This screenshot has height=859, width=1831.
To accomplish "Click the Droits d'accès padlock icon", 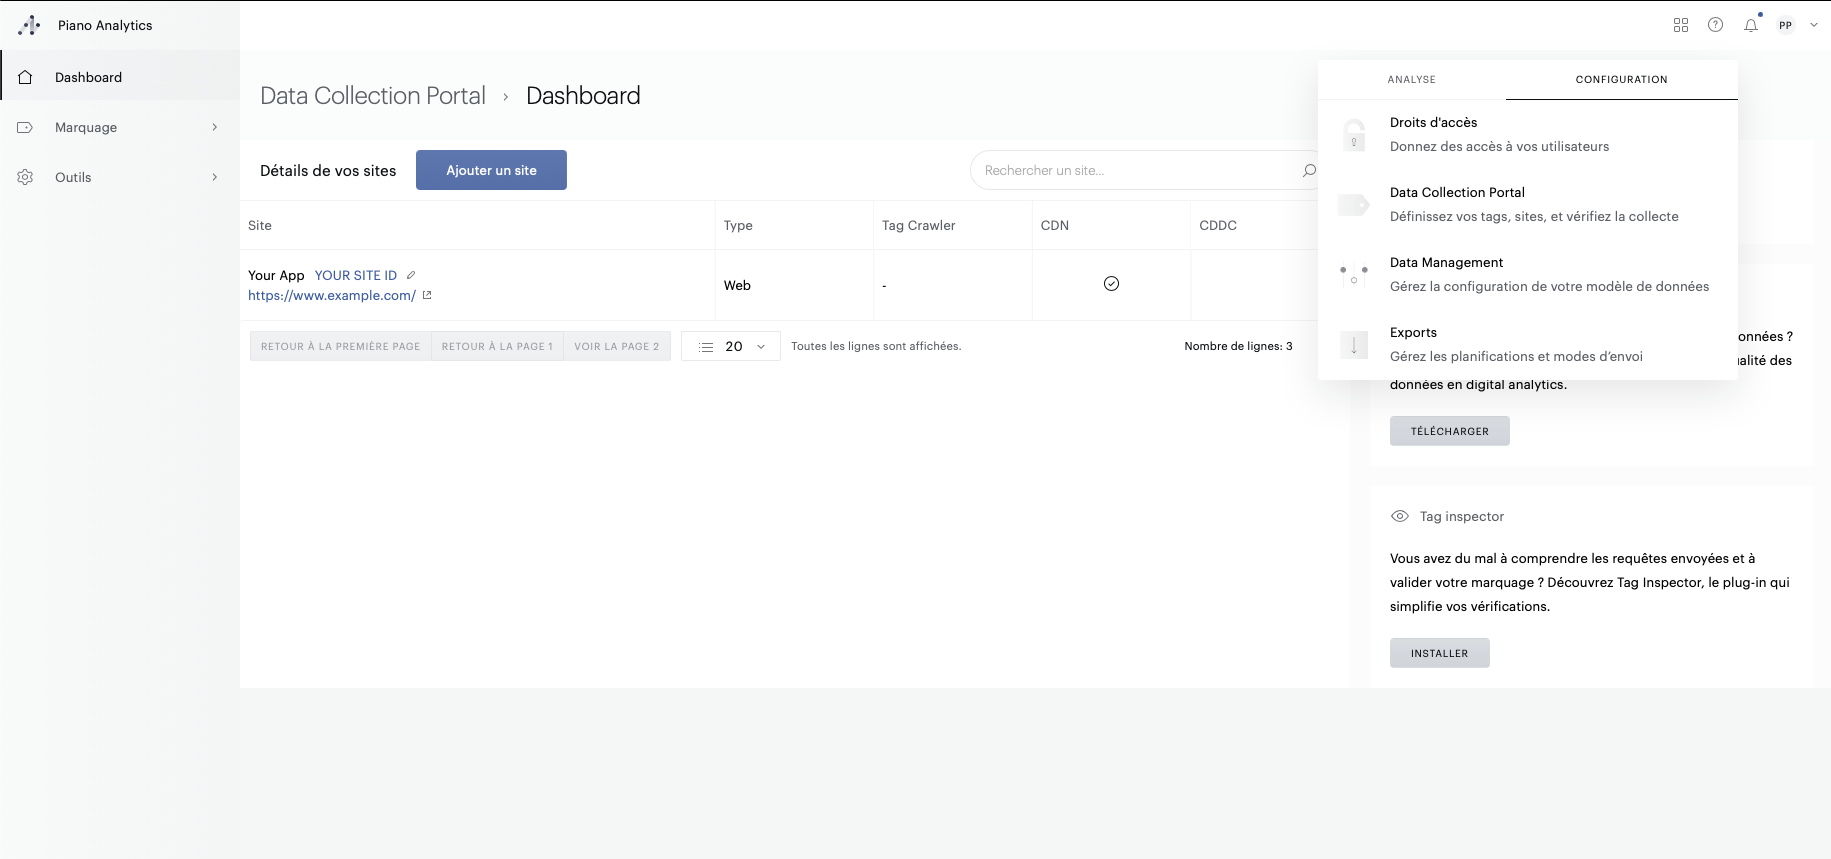I will [1354, 135].
